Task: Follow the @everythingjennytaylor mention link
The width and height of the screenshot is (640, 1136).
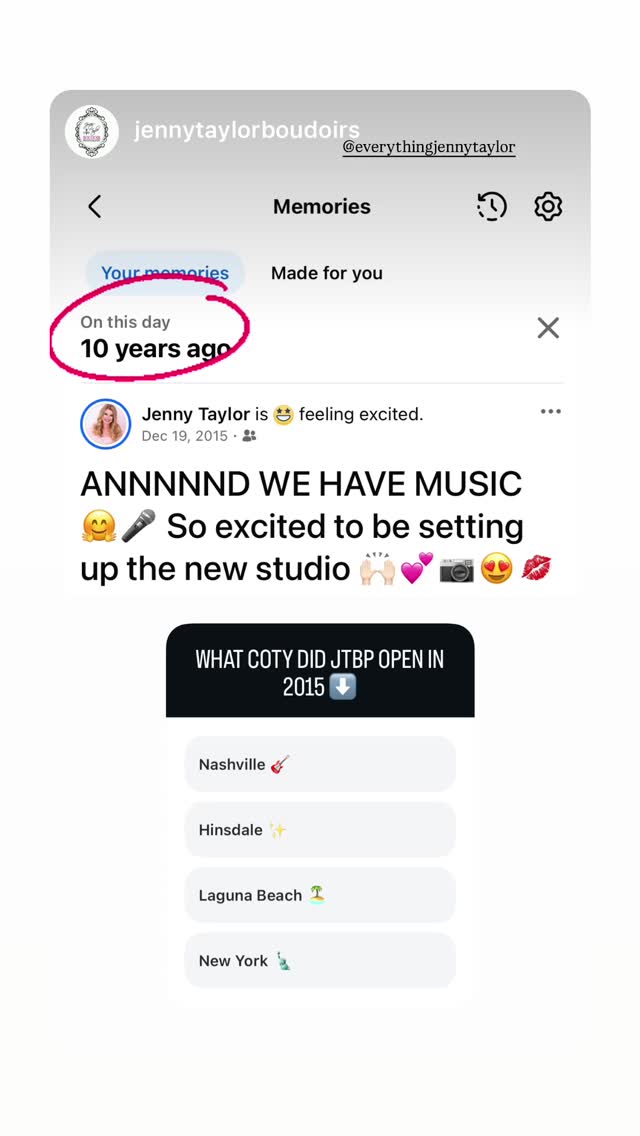Action: [428, 147]
